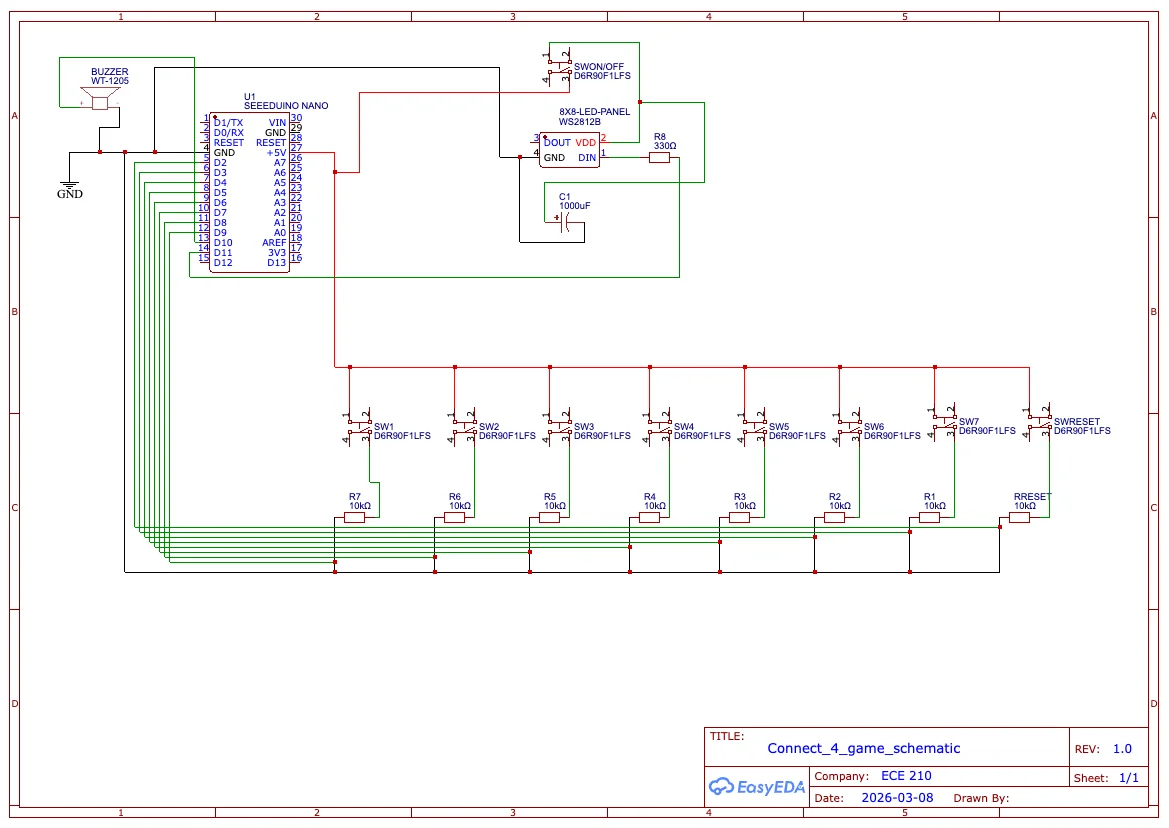Select the Seeeduino Nano U1 component body

coord(249,192)
